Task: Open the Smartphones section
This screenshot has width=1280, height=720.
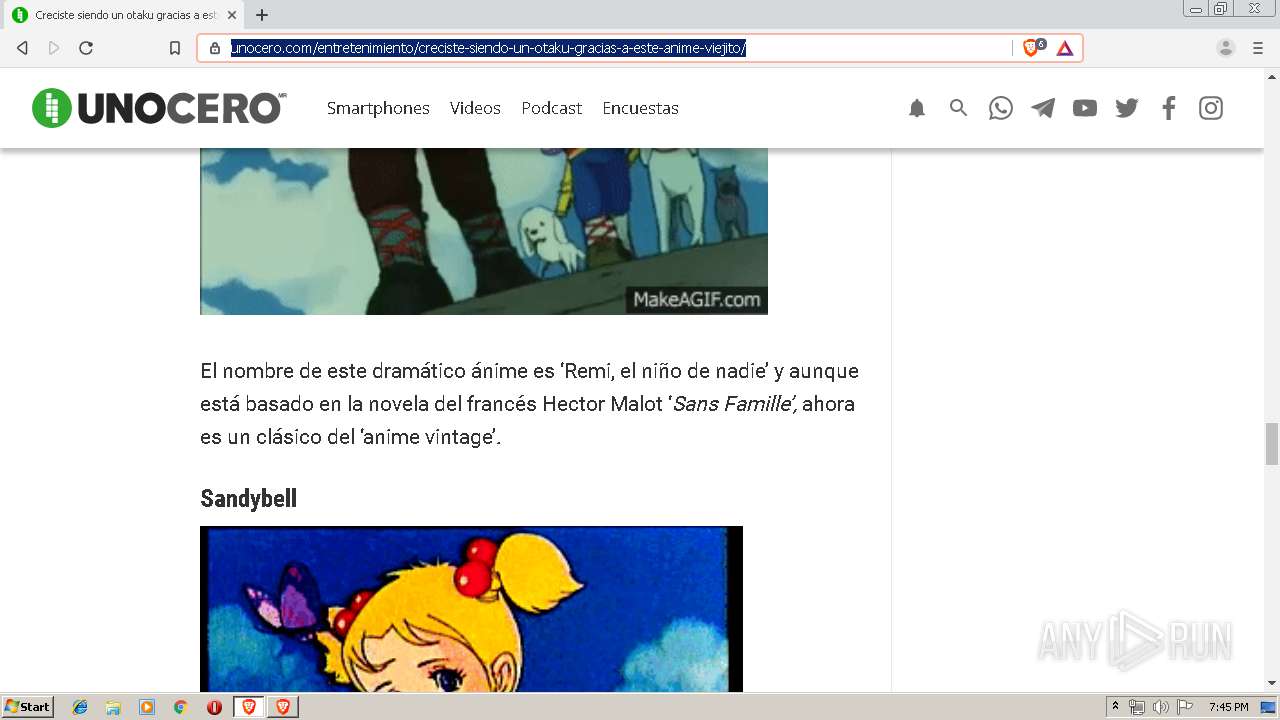Action: point(378,108)
